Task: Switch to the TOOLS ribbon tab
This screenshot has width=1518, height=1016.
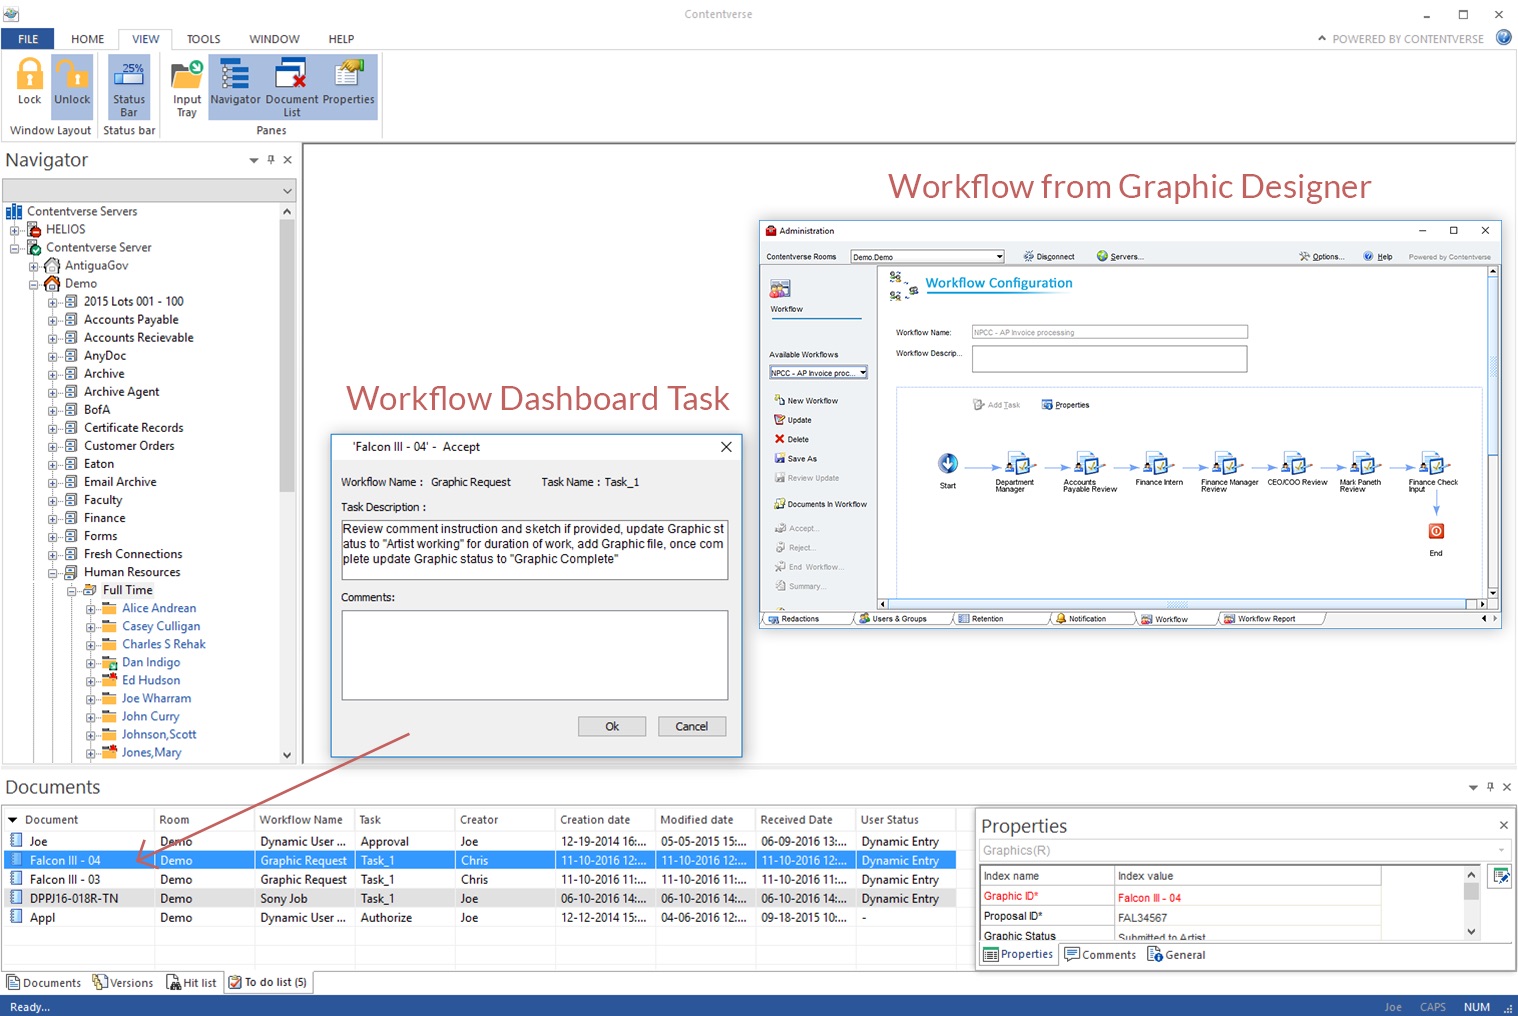Action: [203, 39]
